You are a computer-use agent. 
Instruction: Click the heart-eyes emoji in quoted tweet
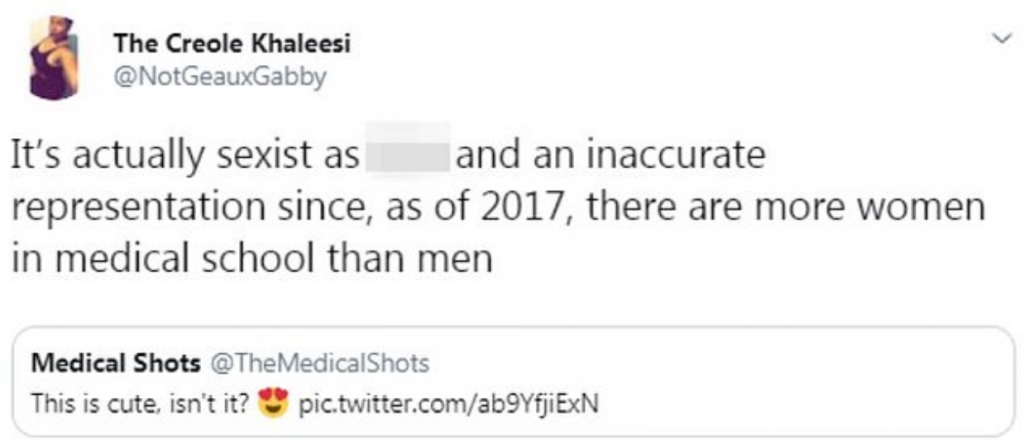click(x=270, y=404)
